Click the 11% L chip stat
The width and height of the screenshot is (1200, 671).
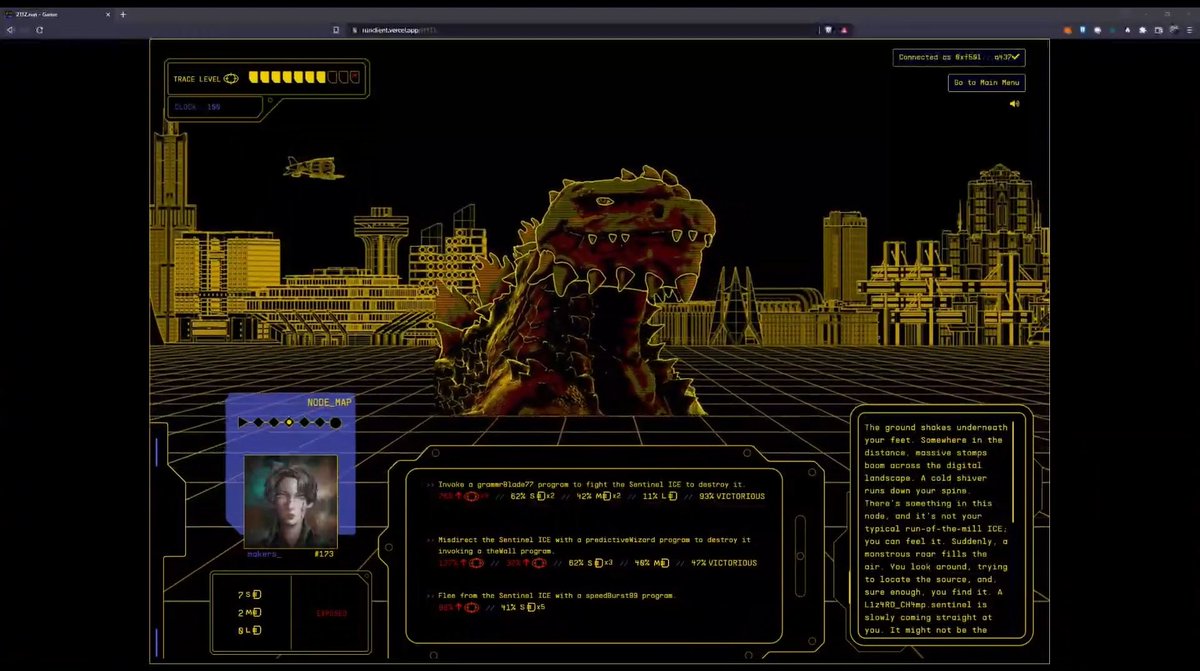658,496
